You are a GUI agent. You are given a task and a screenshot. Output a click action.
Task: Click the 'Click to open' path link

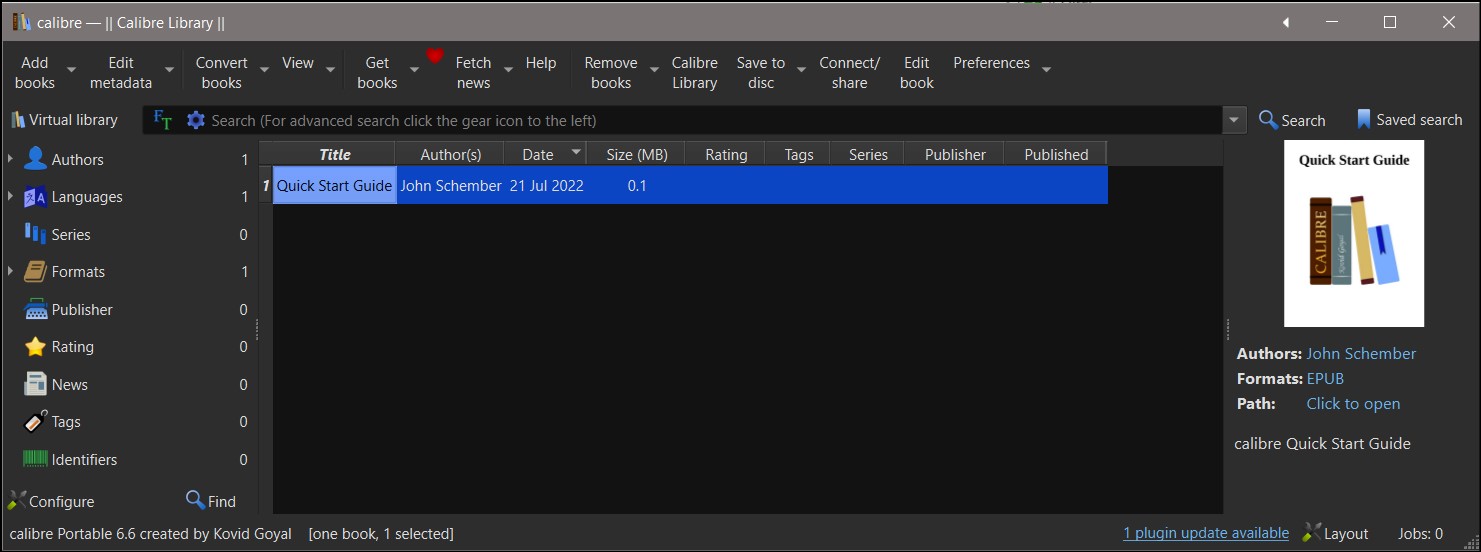[x=1353, y=403]
